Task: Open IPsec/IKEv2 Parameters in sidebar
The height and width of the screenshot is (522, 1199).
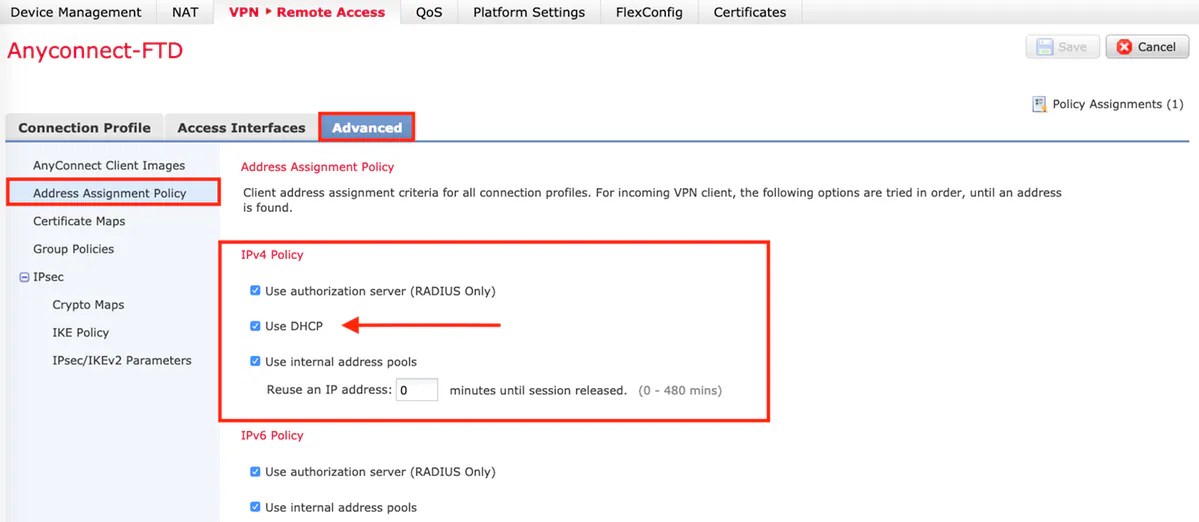Action: pyautogui.click(x=122, y=360)
